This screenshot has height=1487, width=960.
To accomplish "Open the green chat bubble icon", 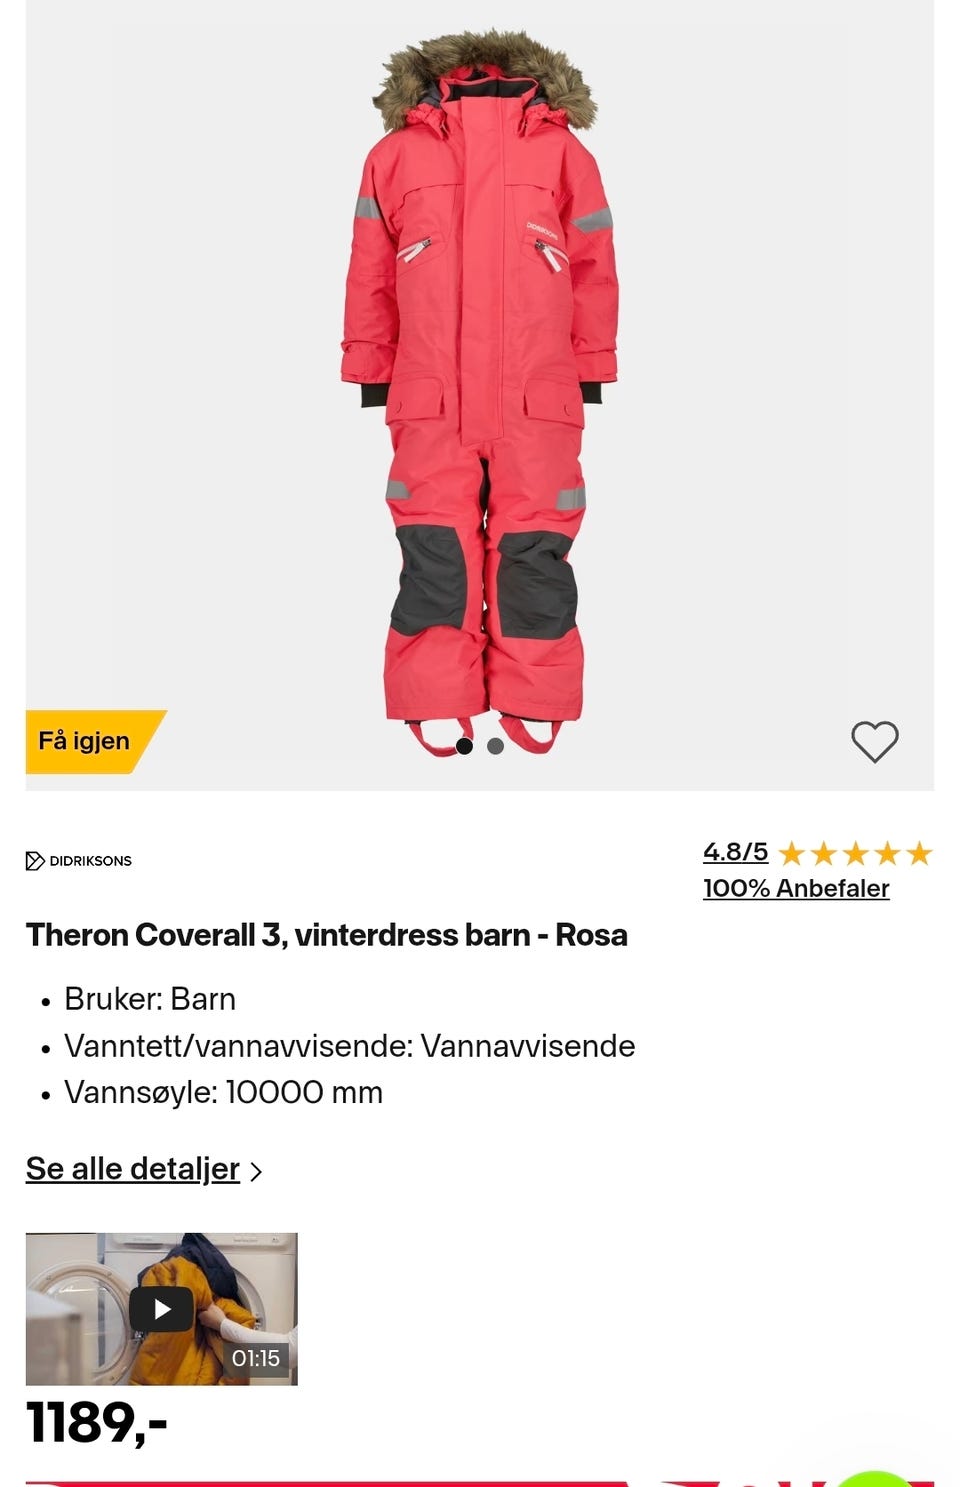I will pos(875,1478).
